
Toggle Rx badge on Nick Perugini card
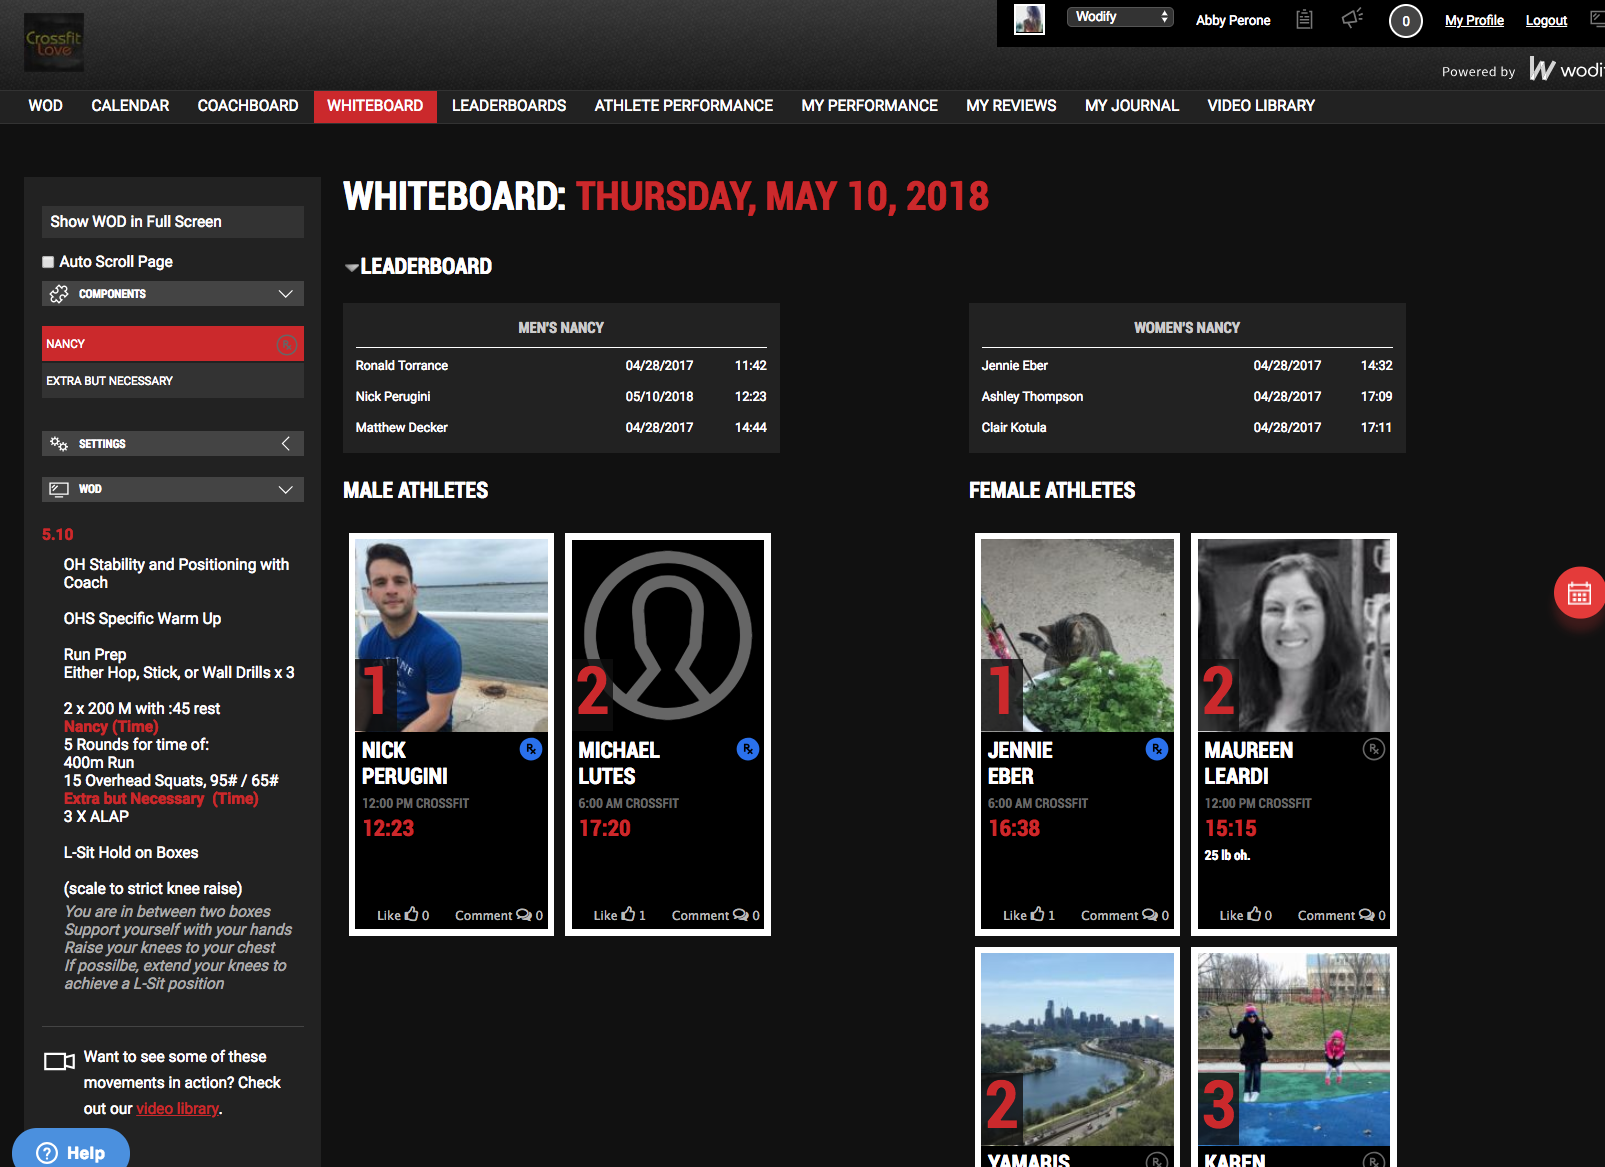(x=531, y=749)
